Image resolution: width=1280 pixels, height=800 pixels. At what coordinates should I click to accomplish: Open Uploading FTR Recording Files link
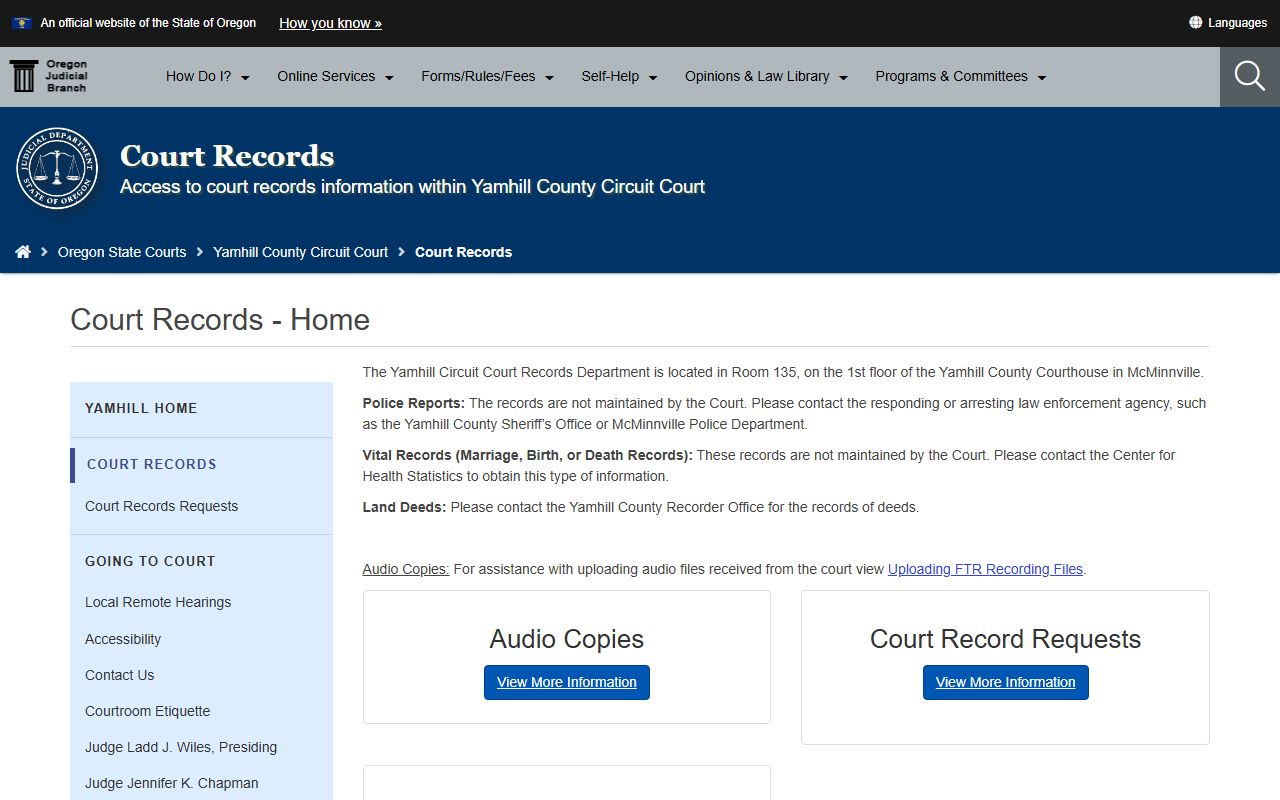pyautogui.click(x=985, y=569)
